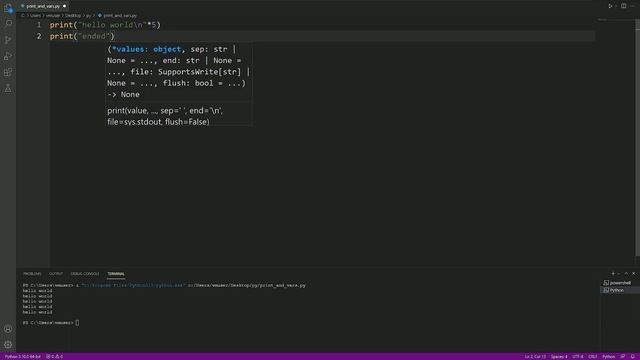
Task: Change file encoding UTF-8 in status bar
Action: [x=578, y=357]
